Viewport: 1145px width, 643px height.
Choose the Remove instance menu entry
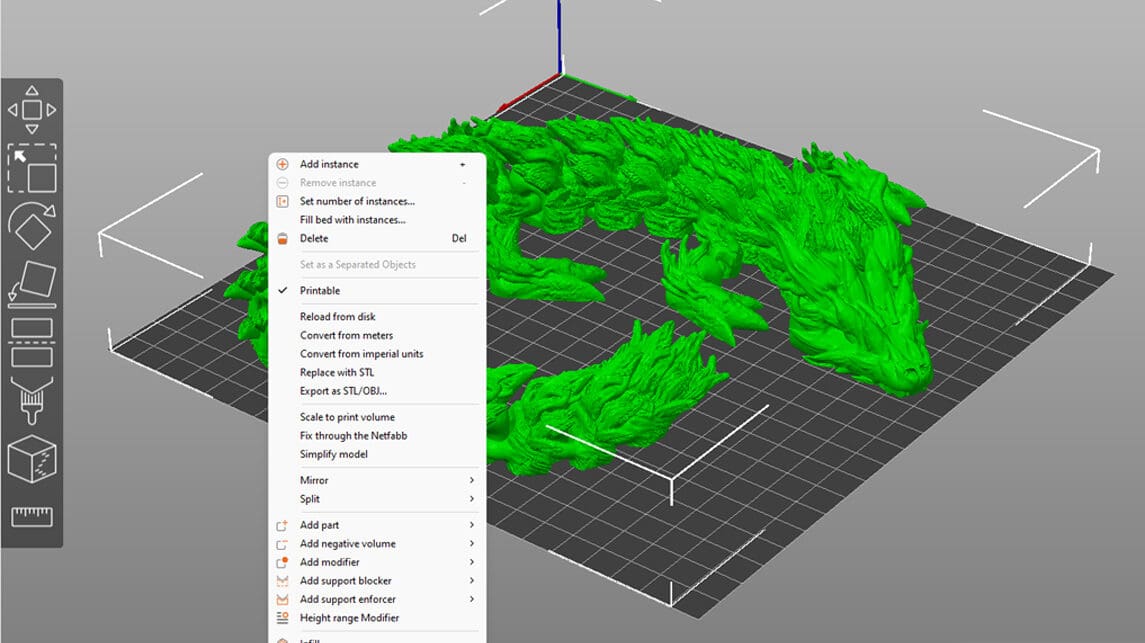click(x=377, y=182)
